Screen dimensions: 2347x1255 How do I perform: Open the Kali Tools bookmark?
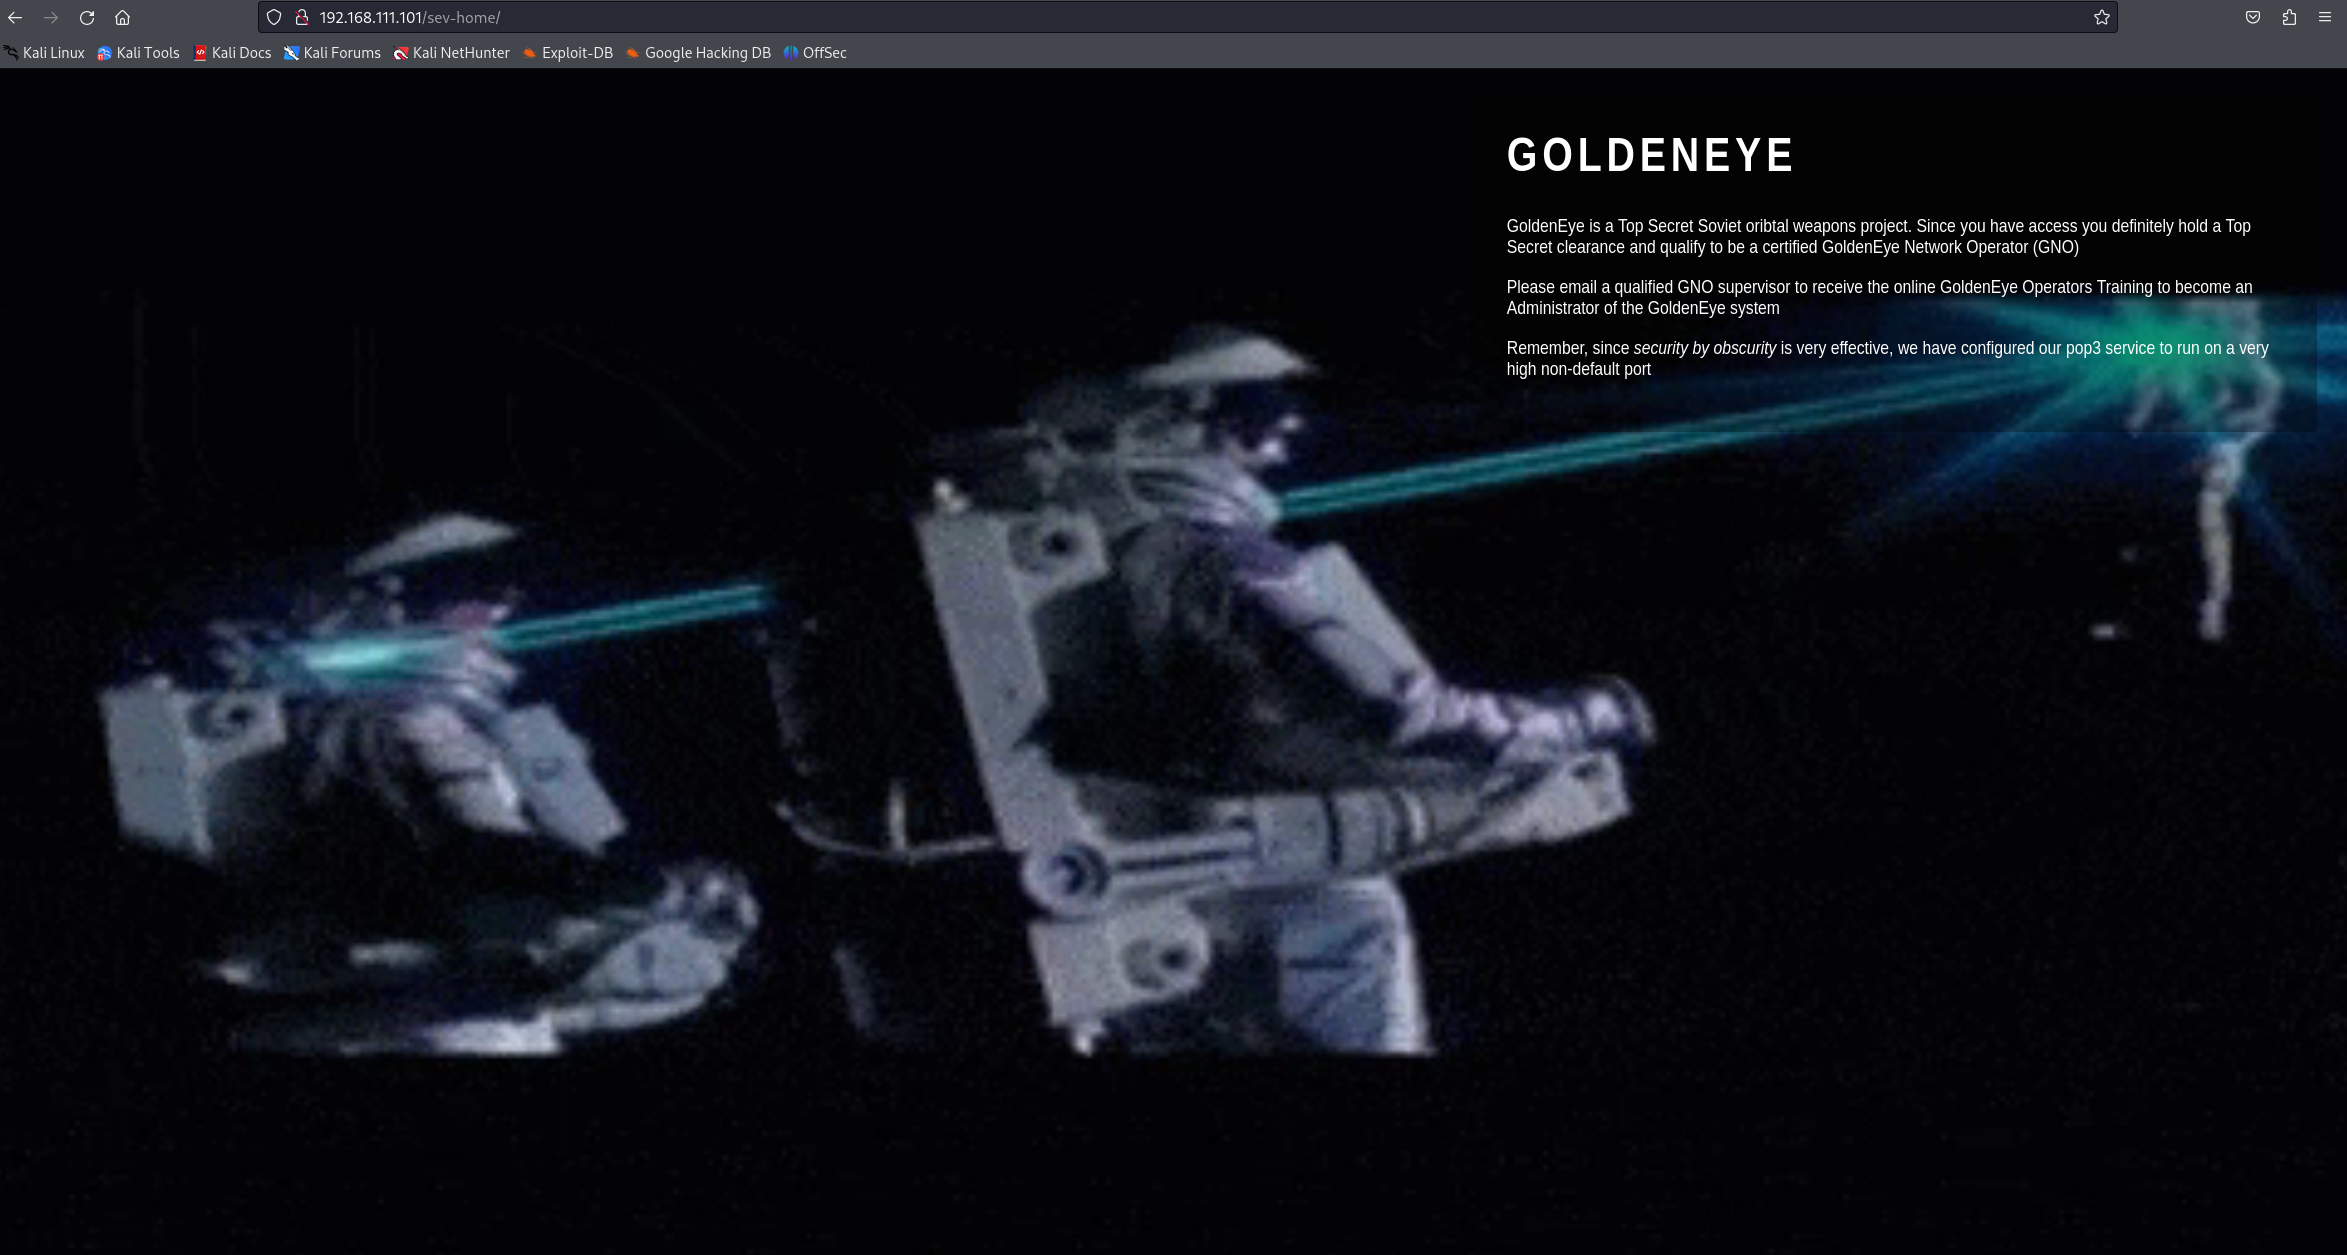point(139,53)
